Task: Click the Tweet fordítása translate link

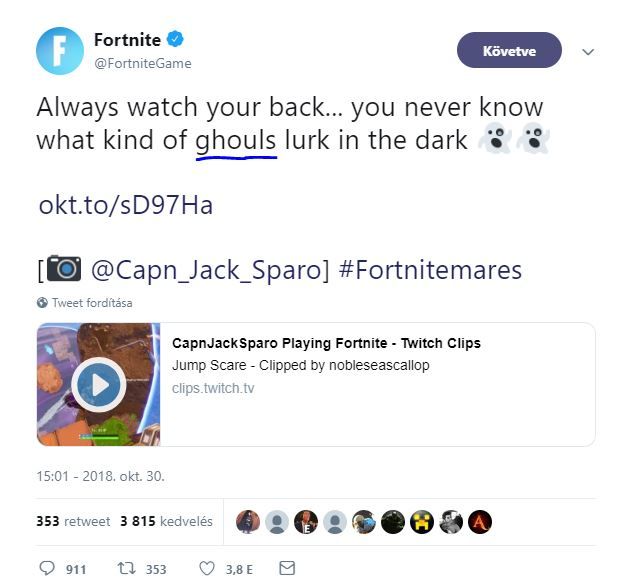Action: 92,303
